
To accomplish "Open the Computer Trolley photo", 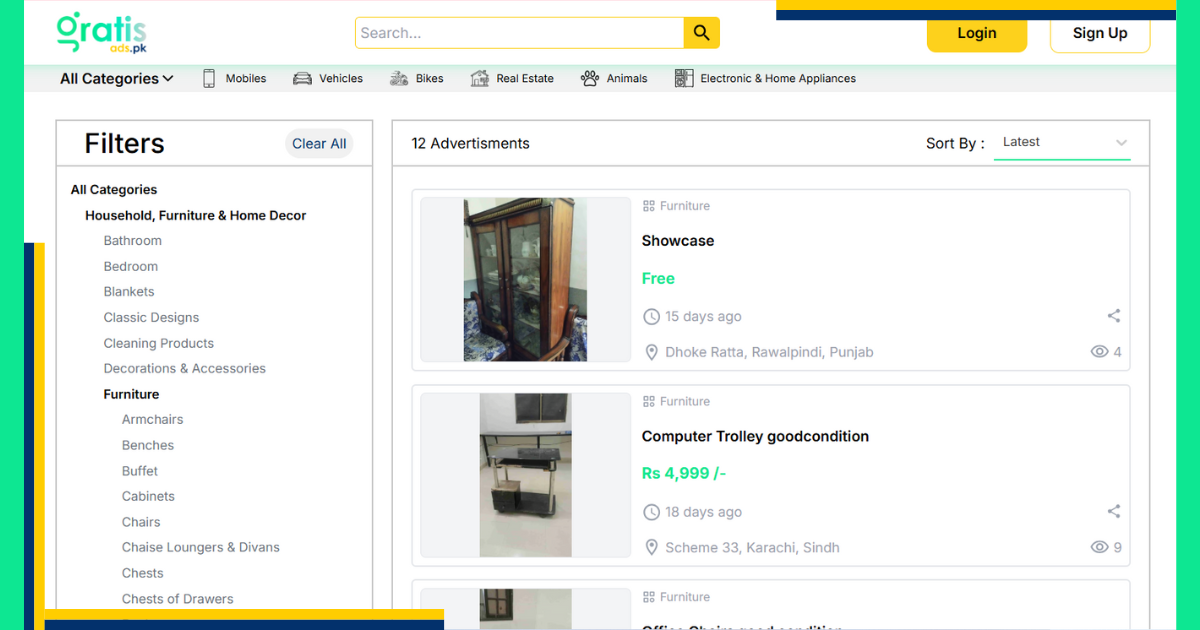I will point(525,475).
